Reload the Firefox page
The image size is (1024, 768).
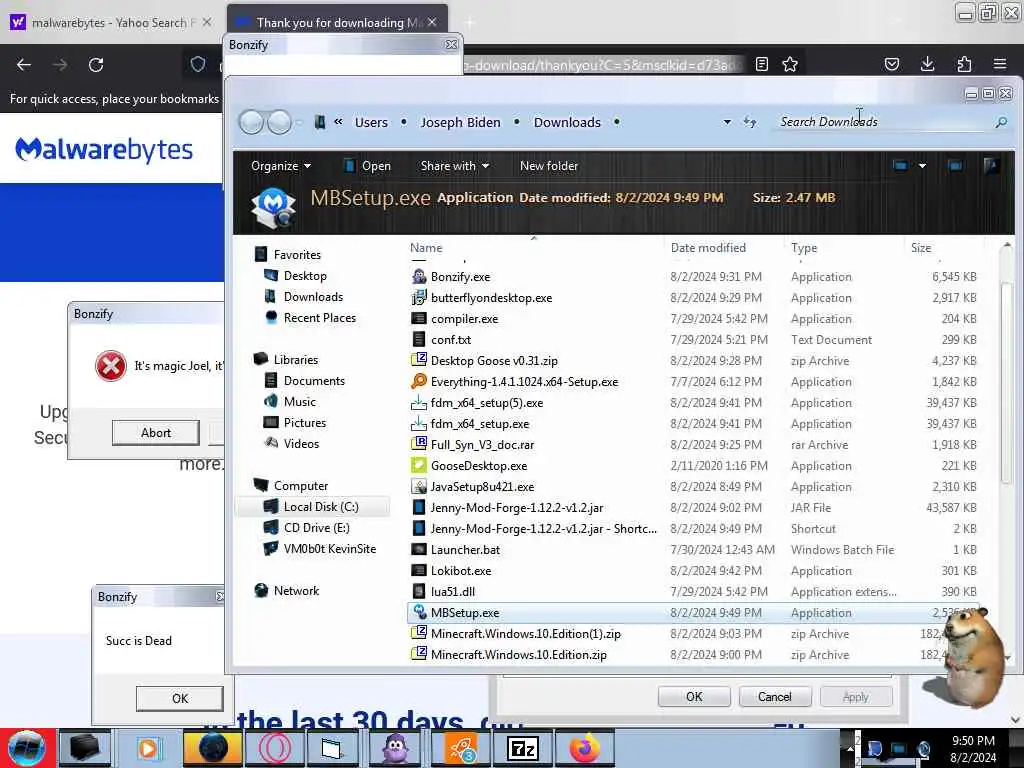click(x=96, y=65)
